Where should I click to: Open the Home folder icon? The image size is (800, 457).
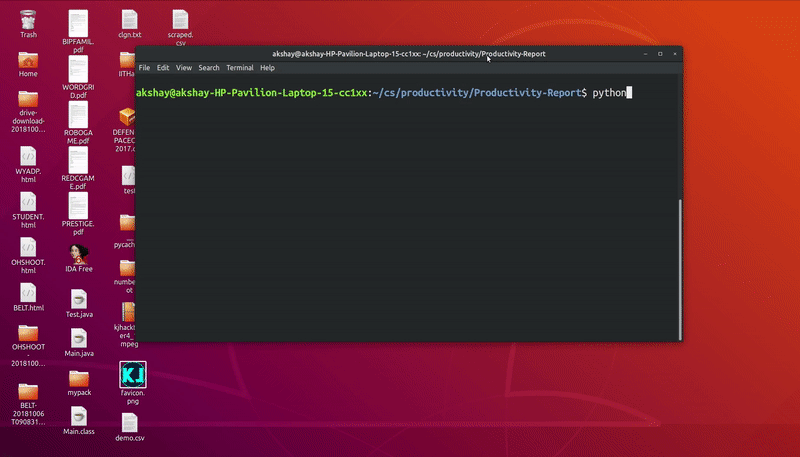pos(28,61)
